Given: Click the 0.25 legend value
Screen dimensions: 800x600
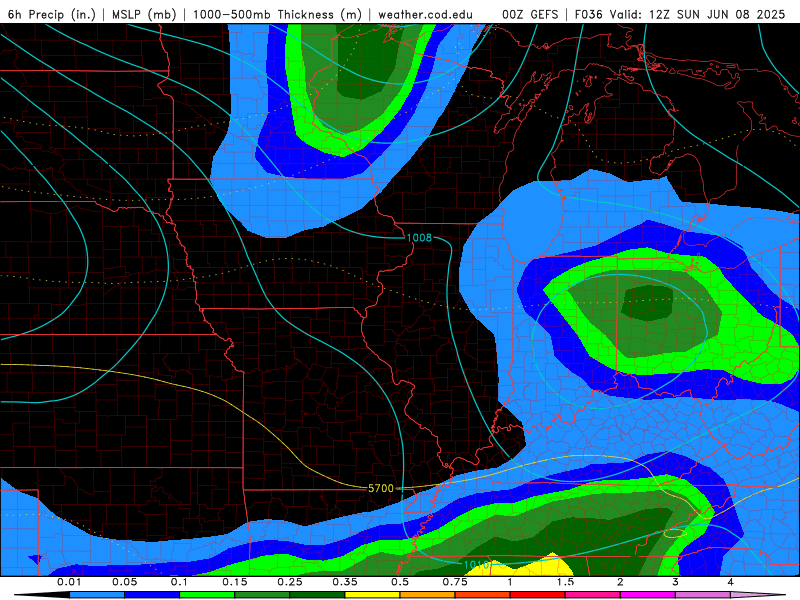Looking at the screenshot, I should click(x=290, y=582).
